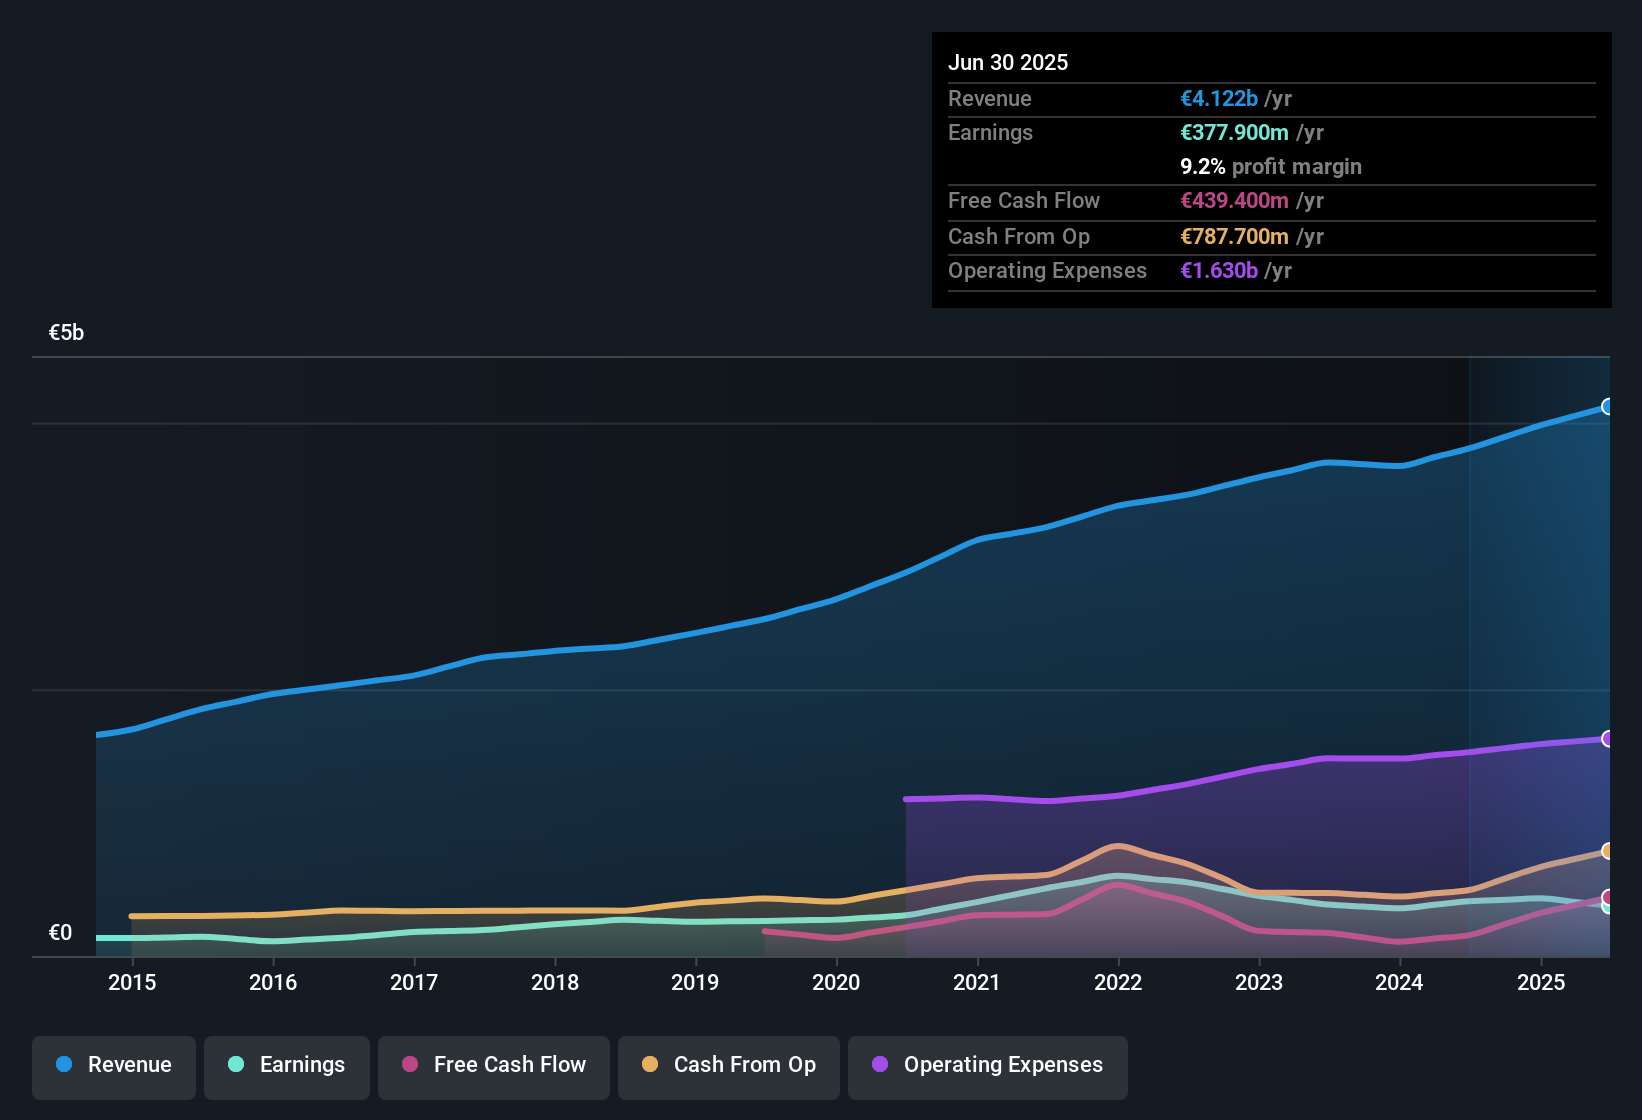Click the orange Cash From Op legend dot
Viewport: 1642px width, 1120px height.
[650, 1065]
